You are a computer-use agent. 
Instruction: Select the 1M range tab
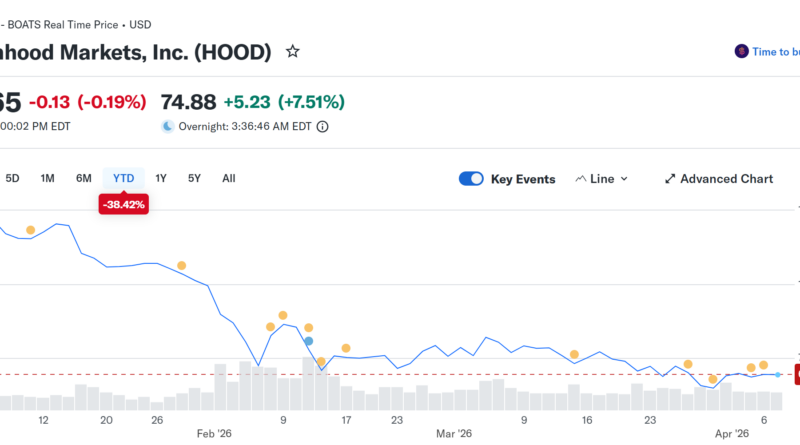tap(47, 178)
